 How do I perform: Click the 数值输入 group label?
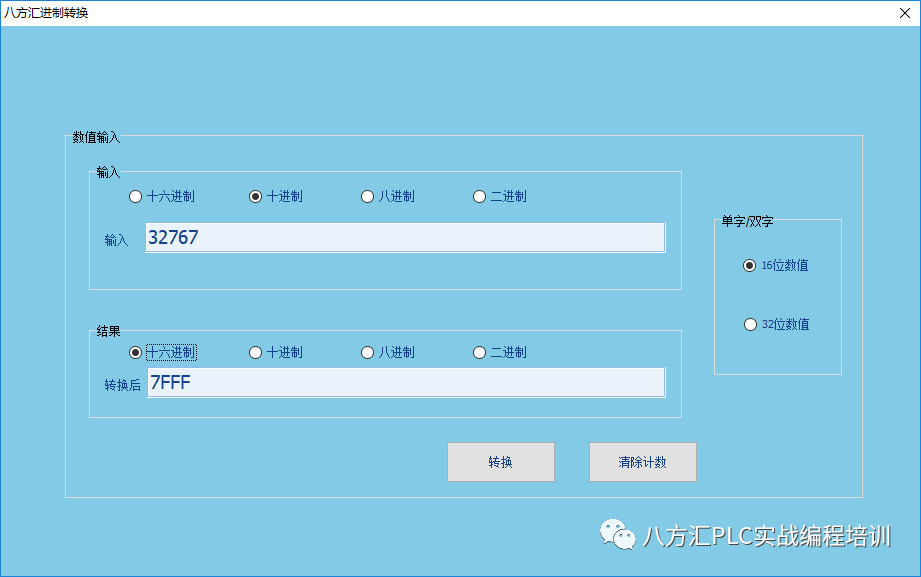[96, 137]
